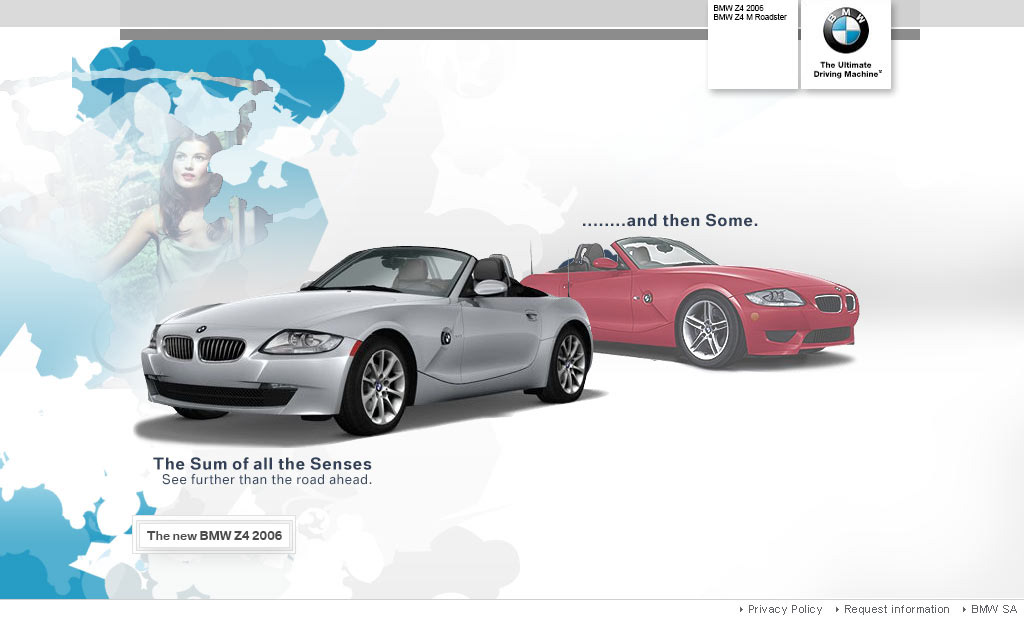Open the BMW Z4 M Roadster menu link

pyautogui.click(x=750, y=17)
